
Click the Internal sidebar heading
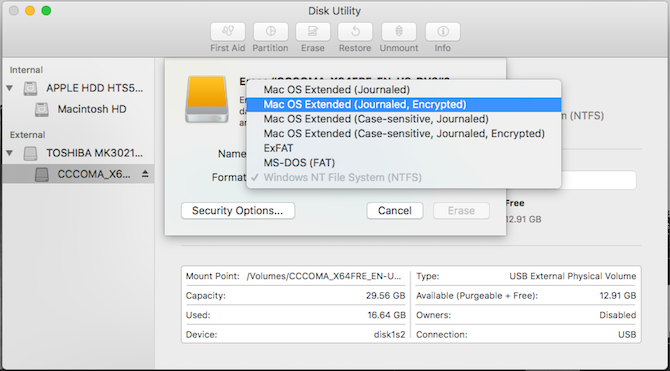pyautogui.click(x=26, y=70)
